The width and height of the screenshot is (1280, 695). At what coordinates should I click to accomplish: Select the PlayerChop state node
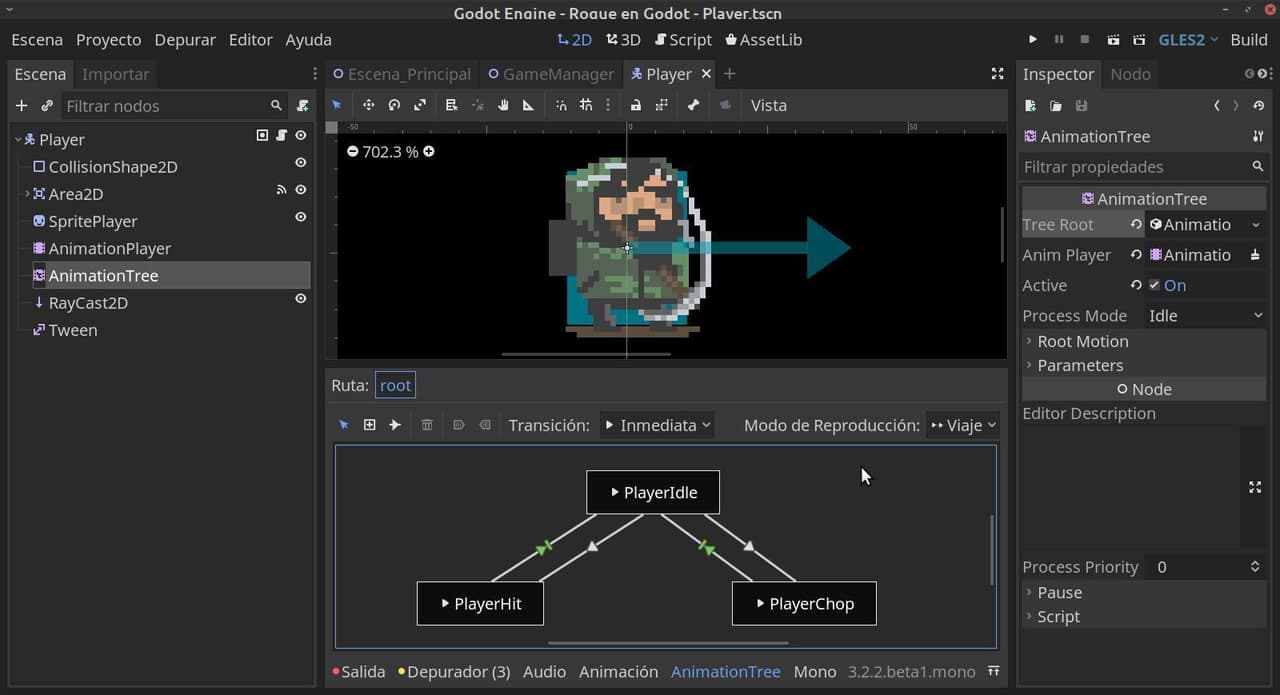(x=804, y=604)
